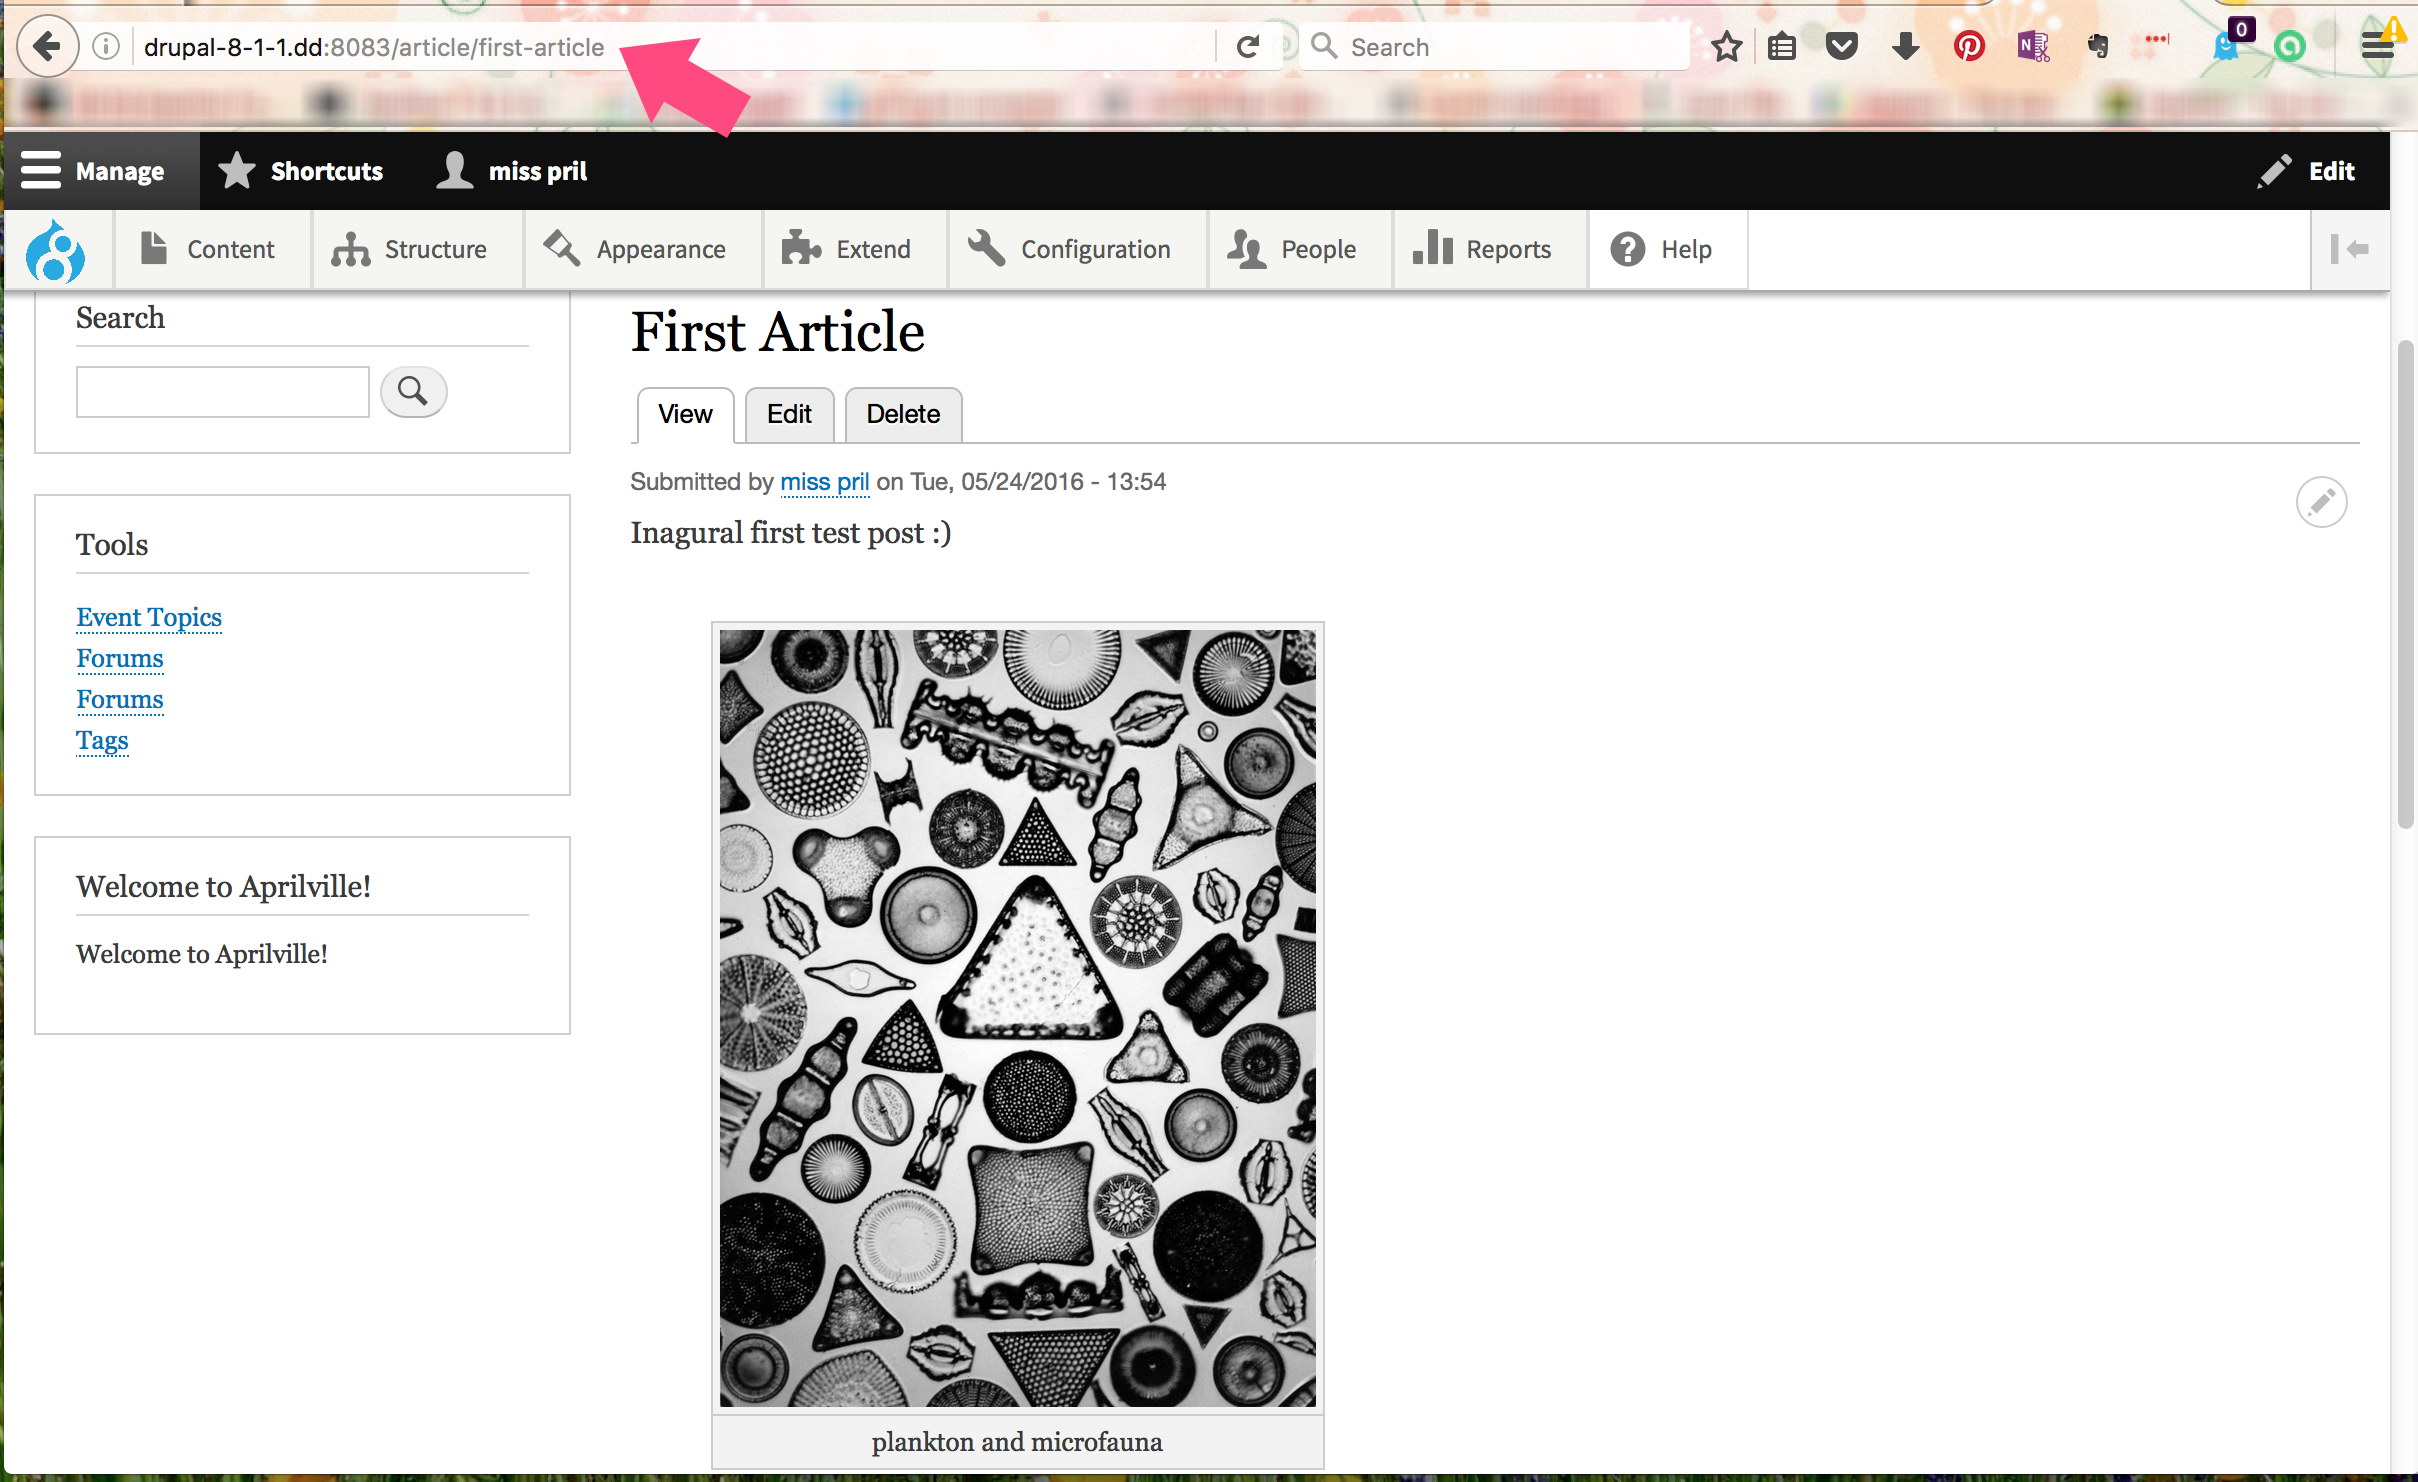Open the miss pril user menu
The height and width of the screenshot is (1482, 2418).
[x=512, y=171]
